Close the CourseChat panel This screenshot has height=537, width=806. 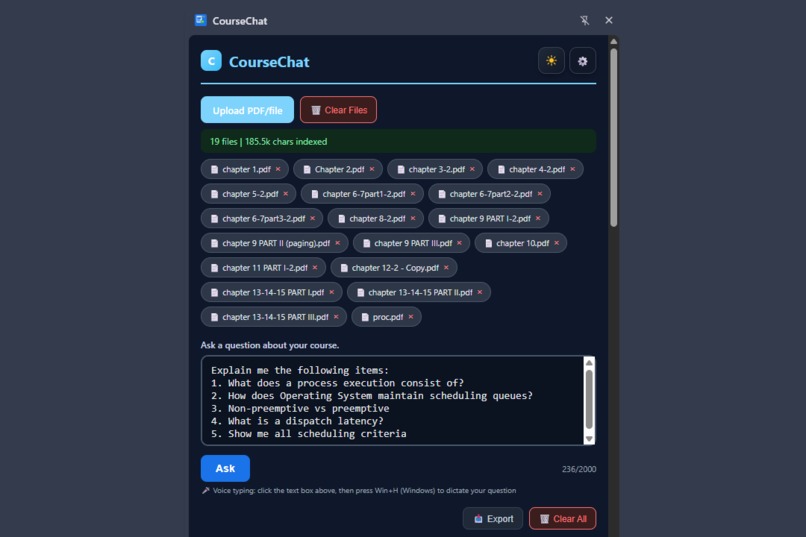pos(609,20)
